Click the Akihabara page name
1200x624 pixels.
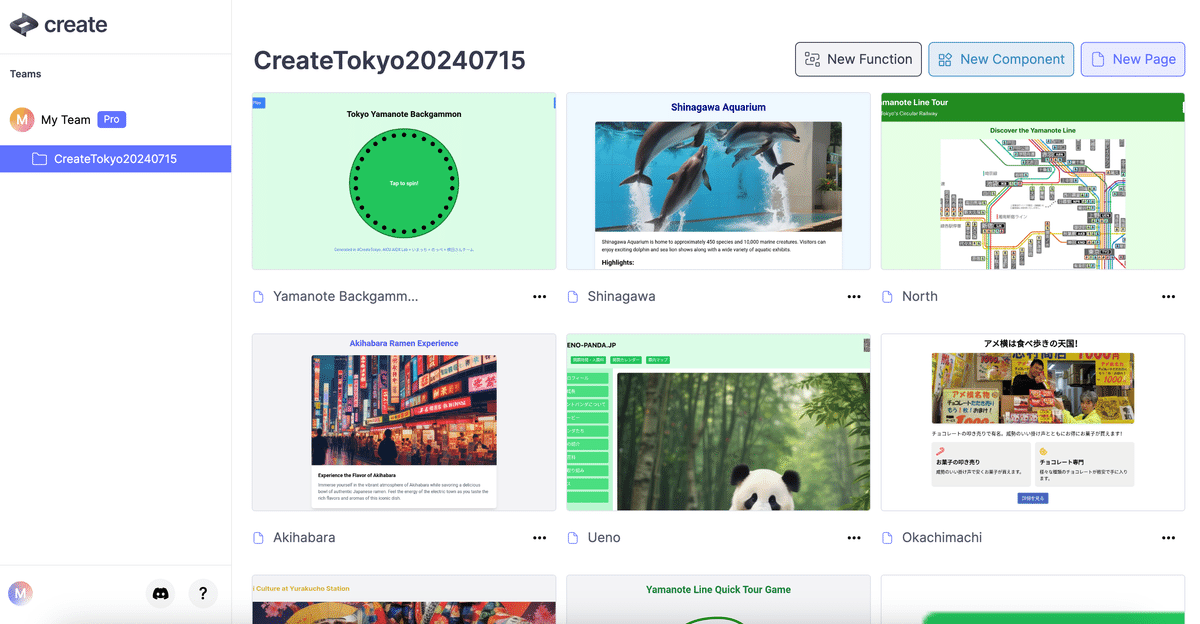[x=304, y=538]
